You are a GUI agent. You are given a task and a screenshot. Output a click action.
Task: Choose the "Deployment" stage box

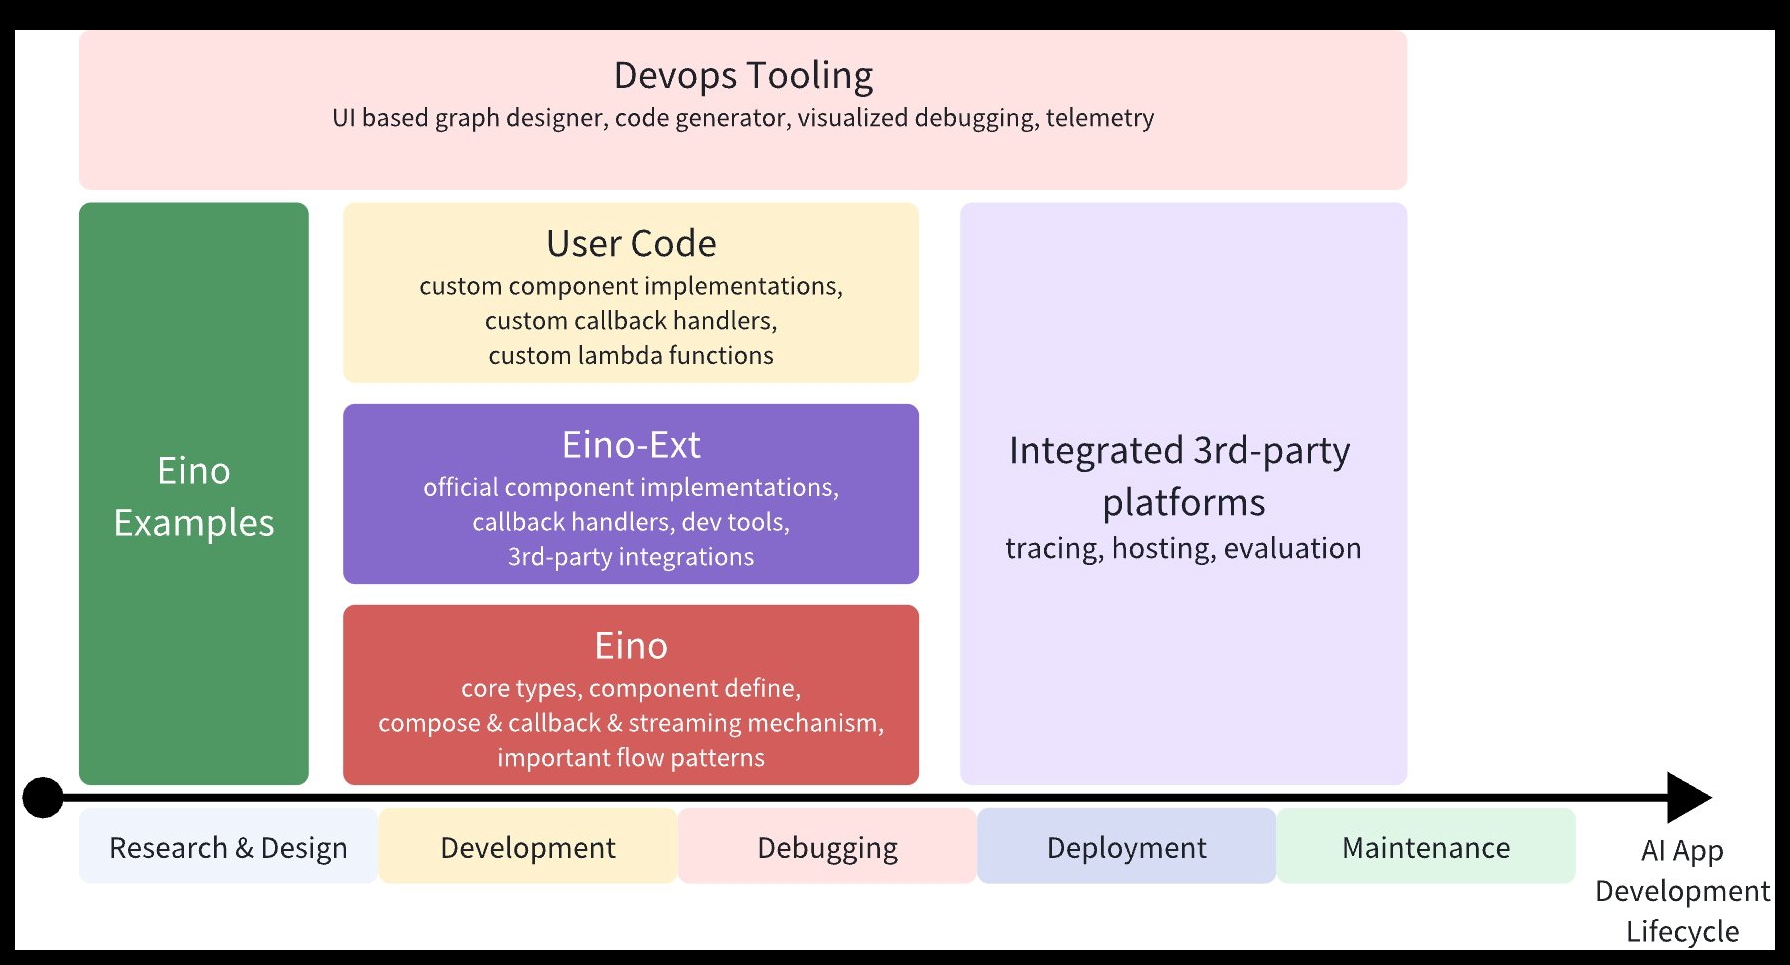(1126, 846)
